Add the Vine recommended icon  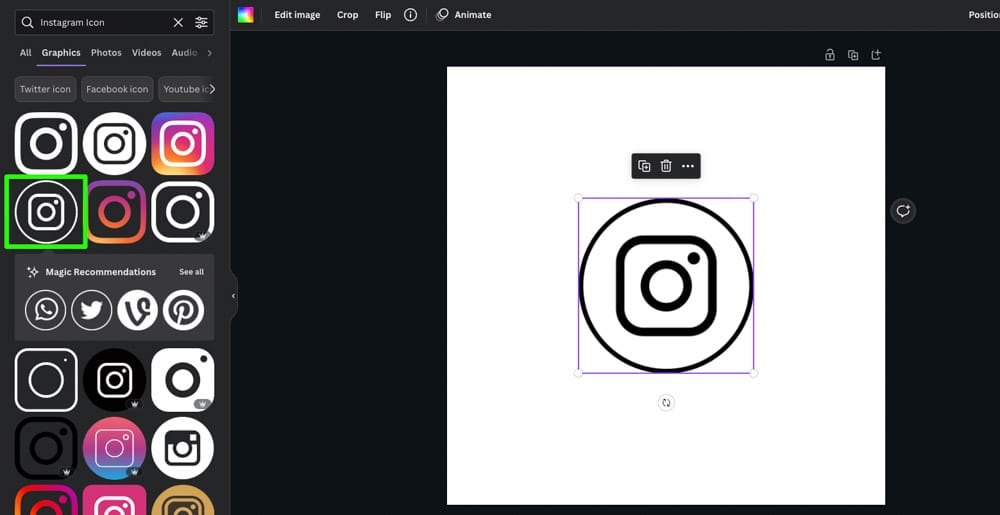point(137,310)
